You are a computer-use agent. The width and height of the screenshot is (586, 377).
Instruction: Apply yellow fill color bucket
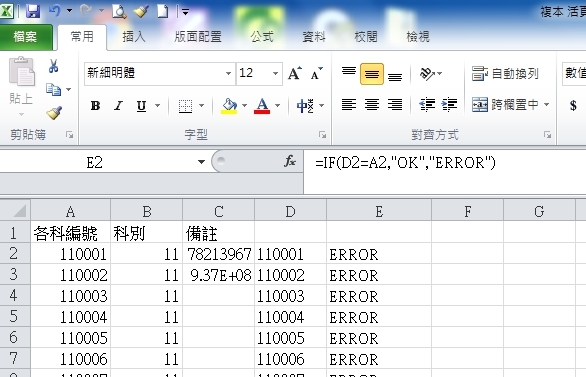[x=229, y=106]
